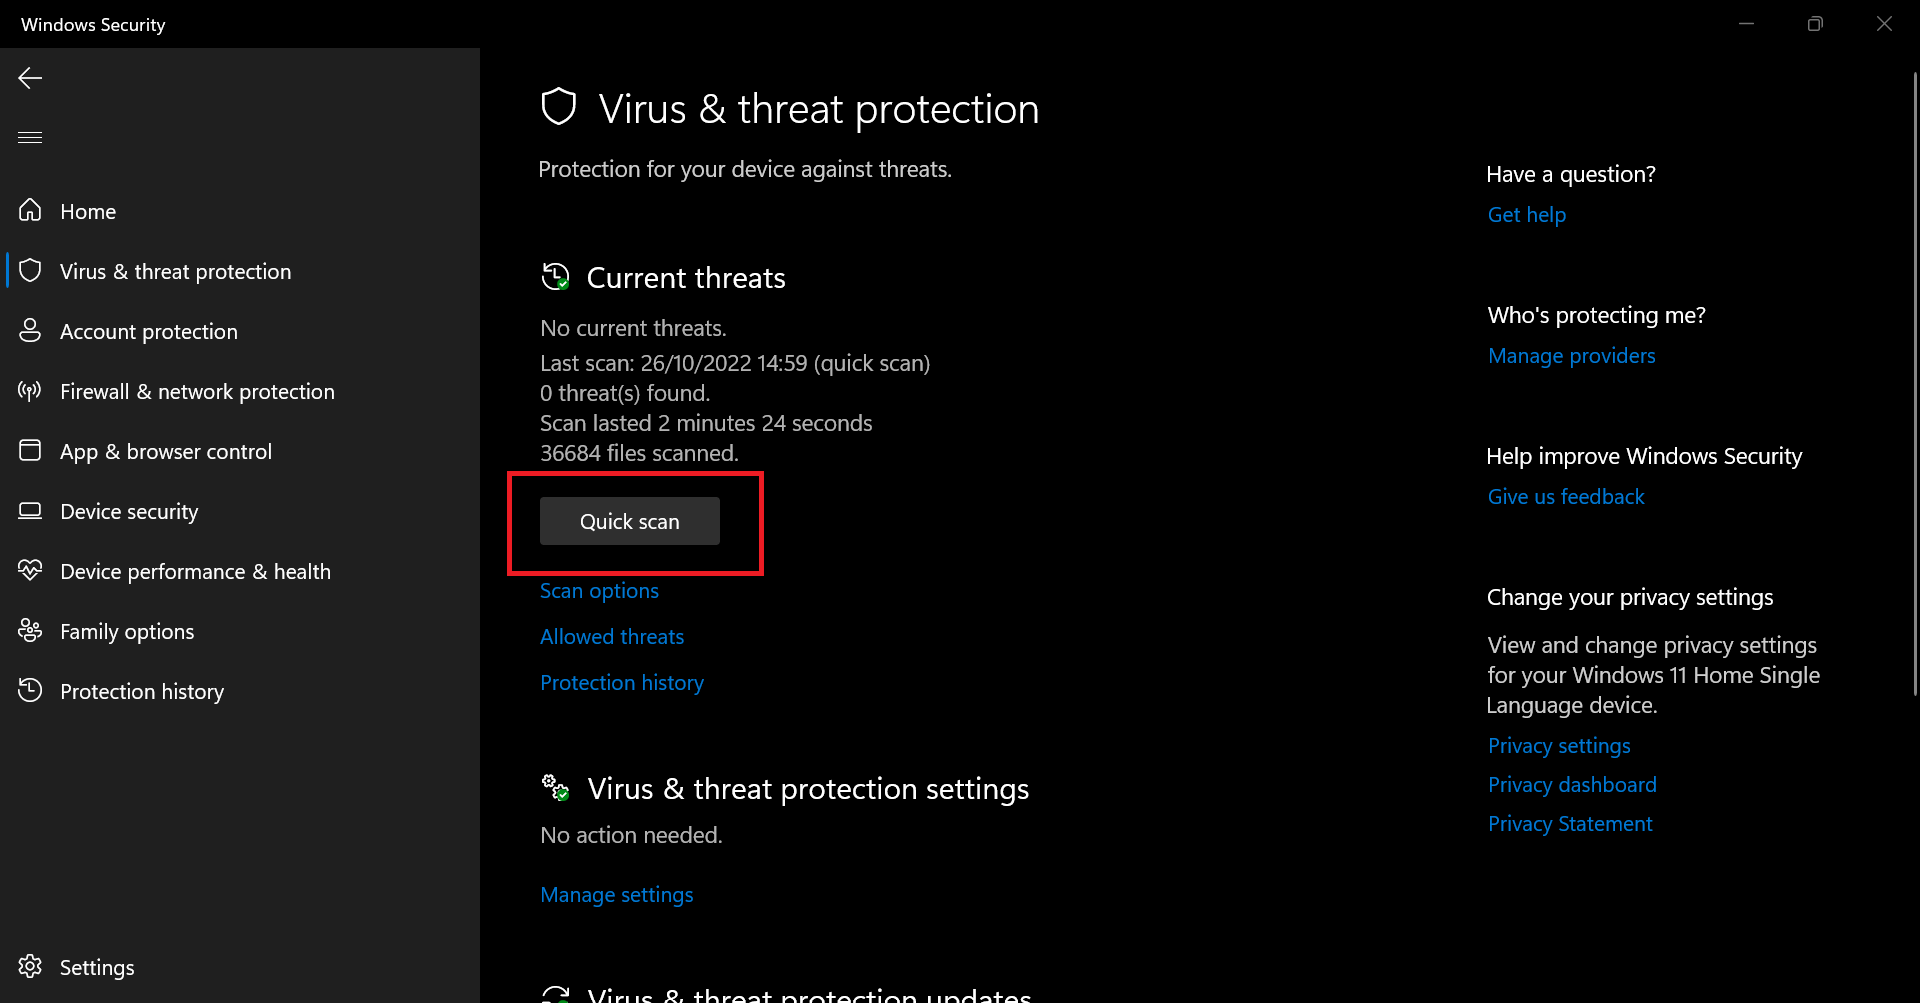
Task: Open the Home section
Action: pos(88,211)
